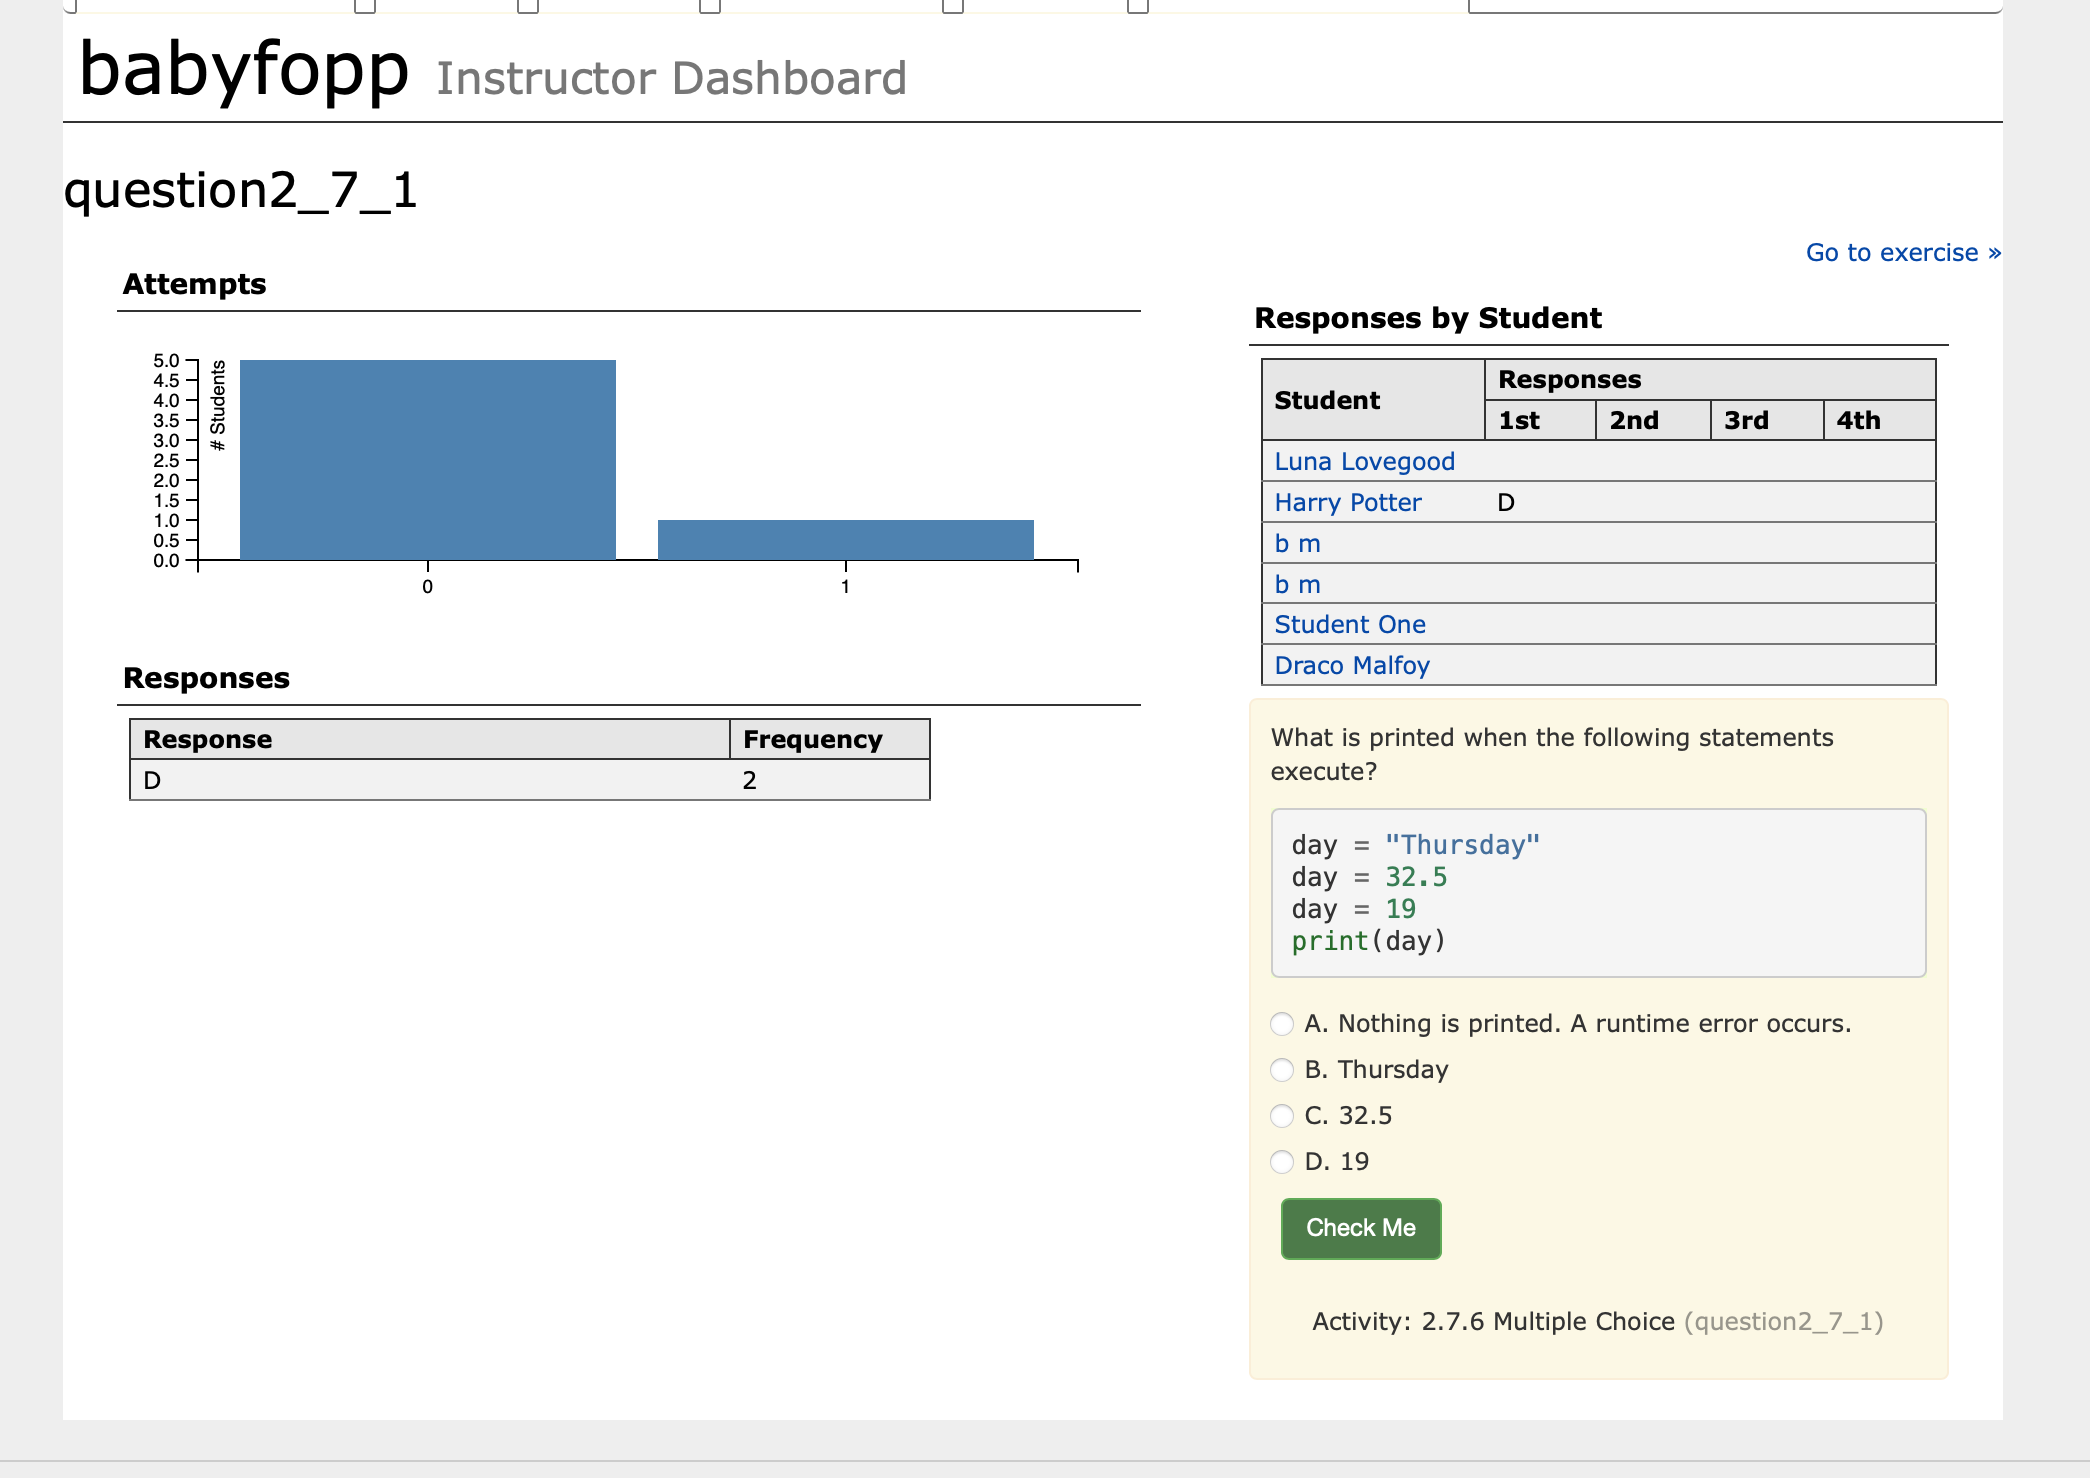
Task: Click the tall bar for 0 attempts
Action: point(427,460)
